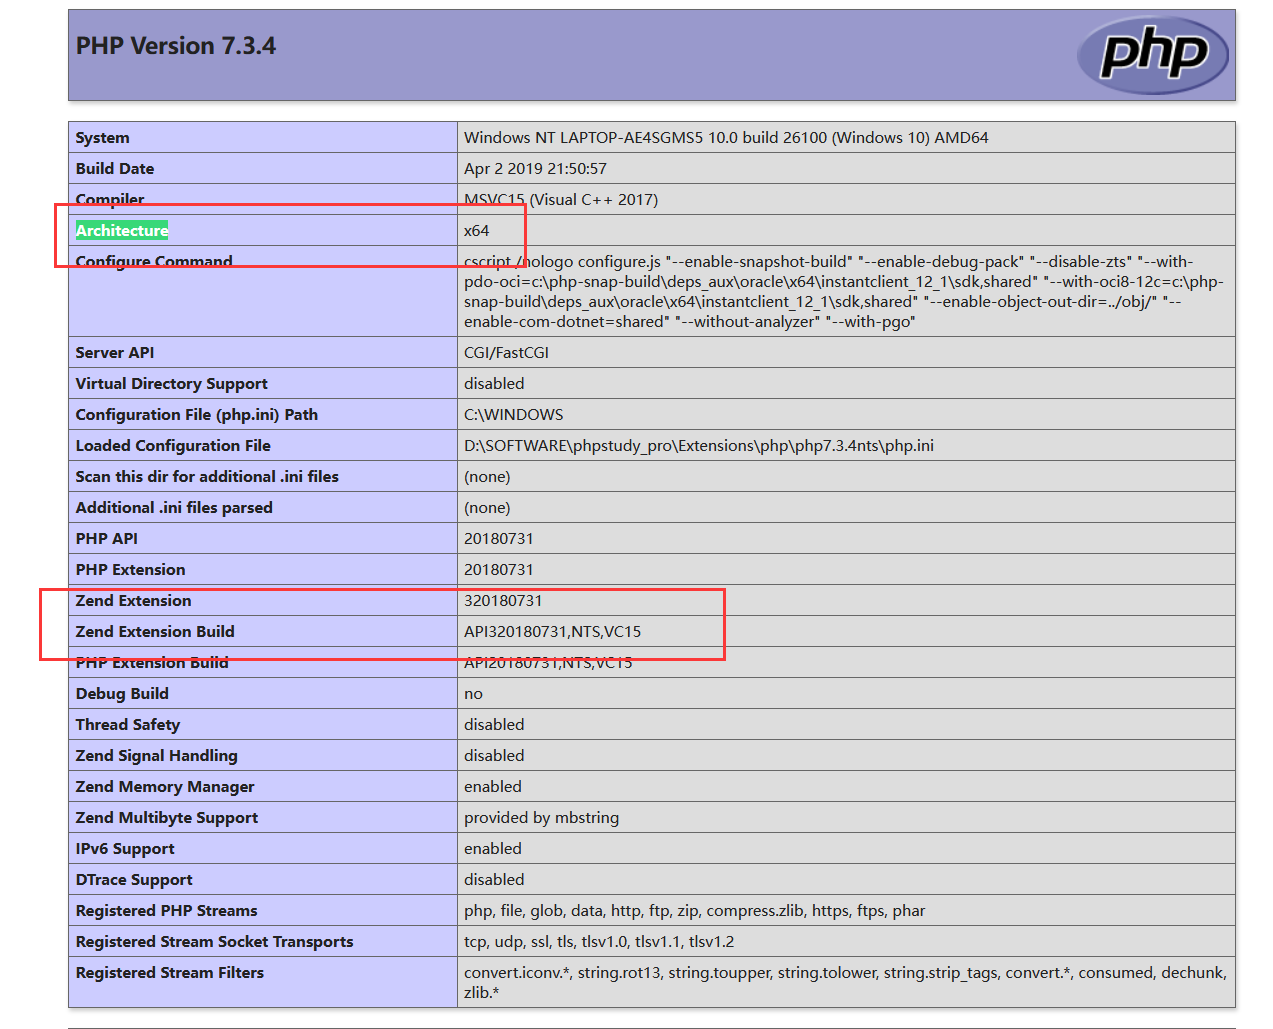Viewport: 1273px width, 1029px height.
Task: Click the highlighted 'Architecture' label
Action: [x=122, y=231]
